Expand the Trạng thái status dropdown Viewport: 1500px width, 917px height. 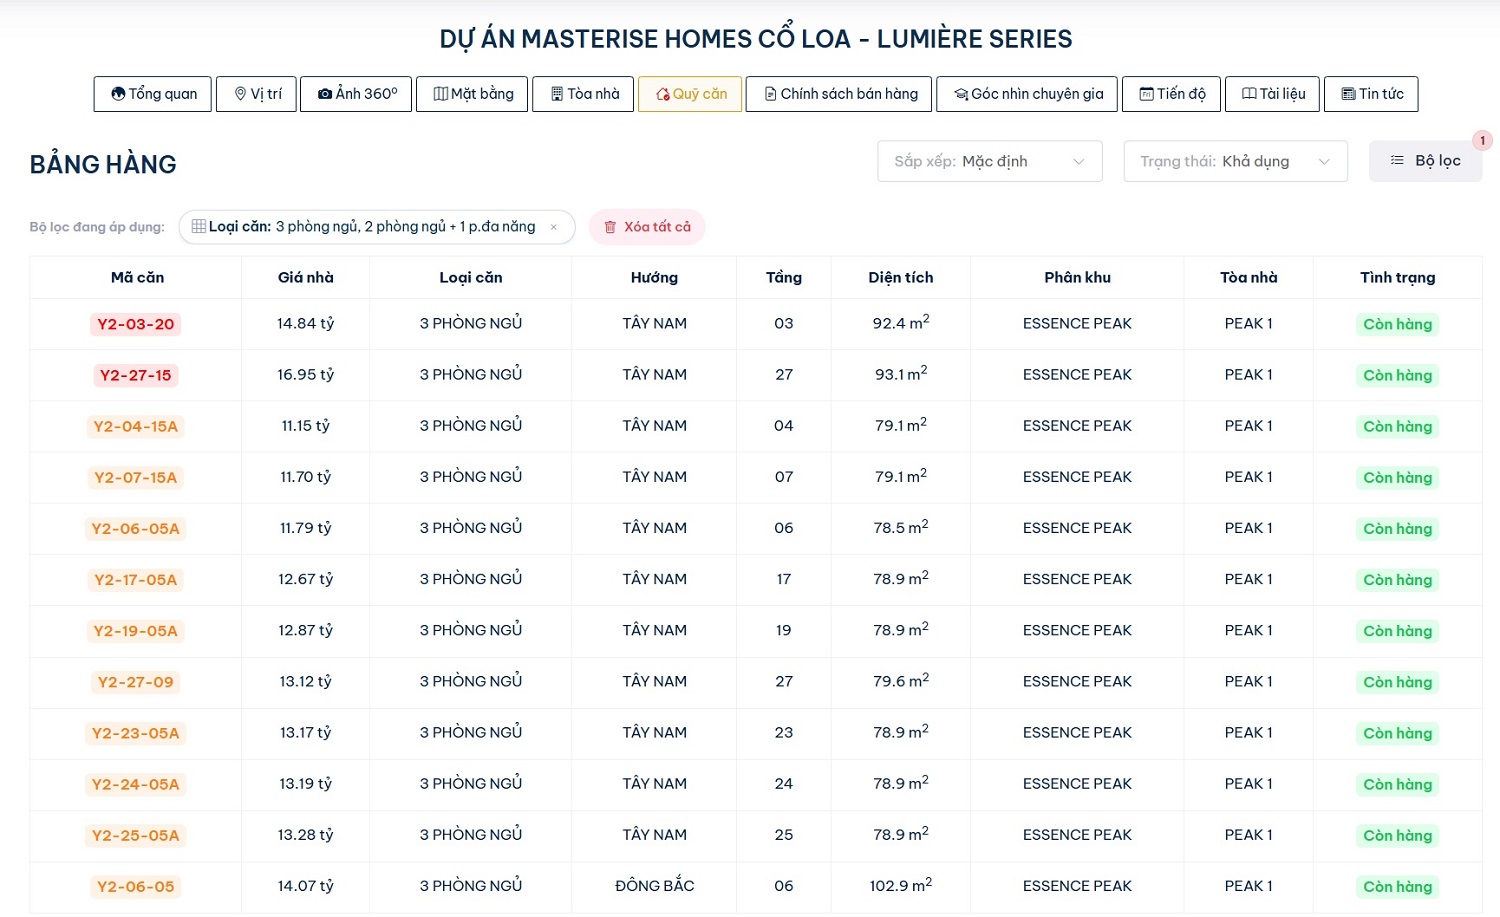[1235, 161]
